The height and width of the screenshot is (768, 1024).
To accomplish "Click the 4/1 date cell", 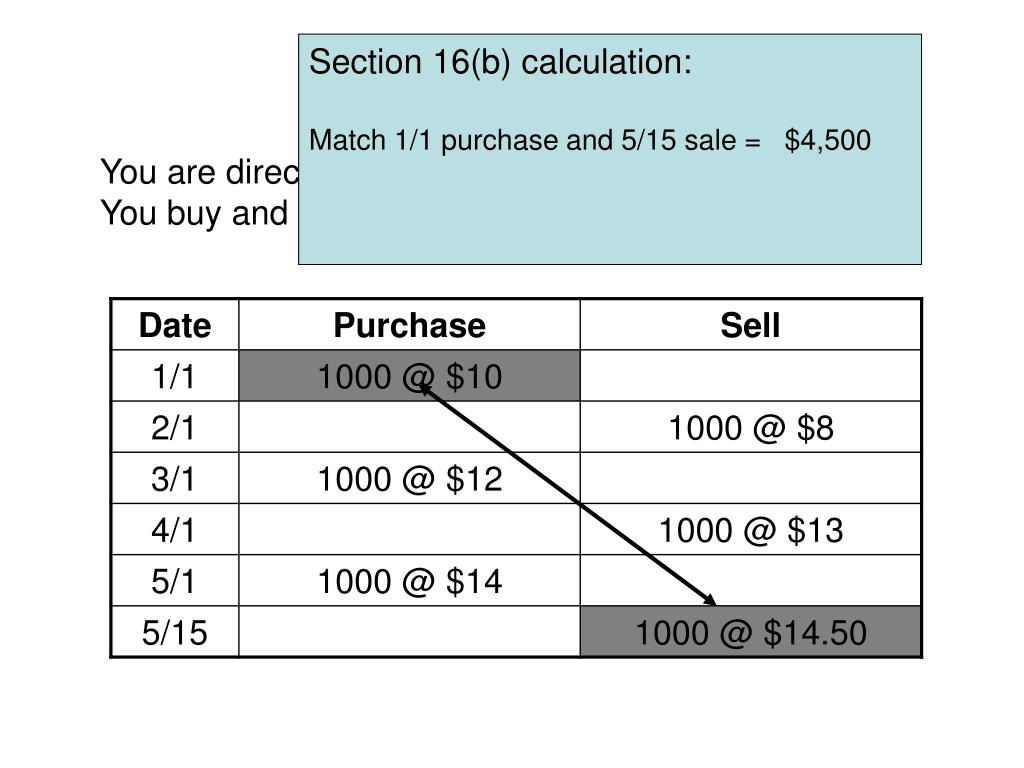I will [175, 529].
